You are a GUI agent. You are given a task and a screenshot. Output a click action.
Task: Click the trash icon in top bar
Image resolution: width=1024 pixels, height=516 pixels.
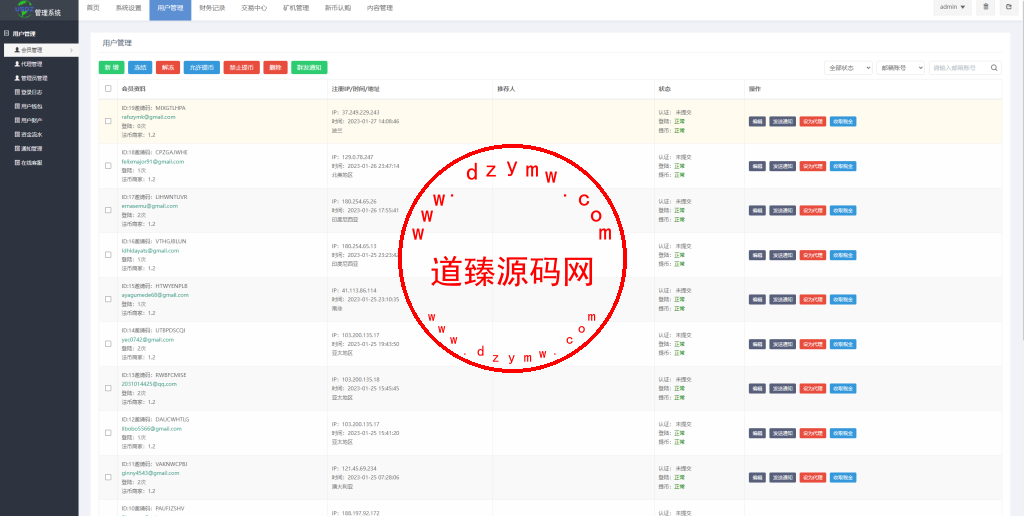(x=985, y=7)
